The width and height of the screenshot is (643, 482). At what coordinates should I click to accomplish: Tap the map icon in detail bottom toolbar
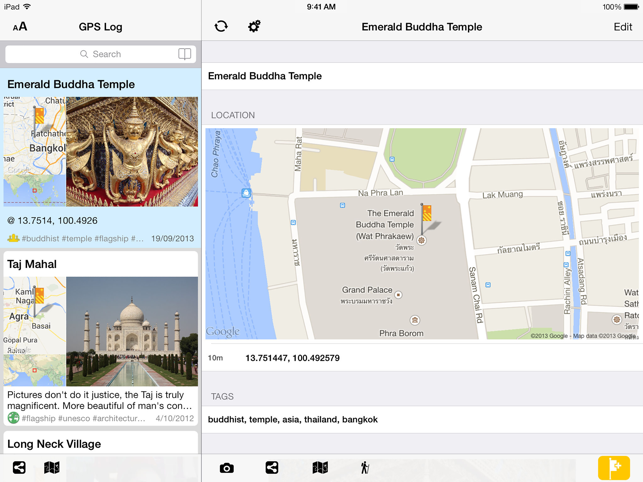(320, 467)
